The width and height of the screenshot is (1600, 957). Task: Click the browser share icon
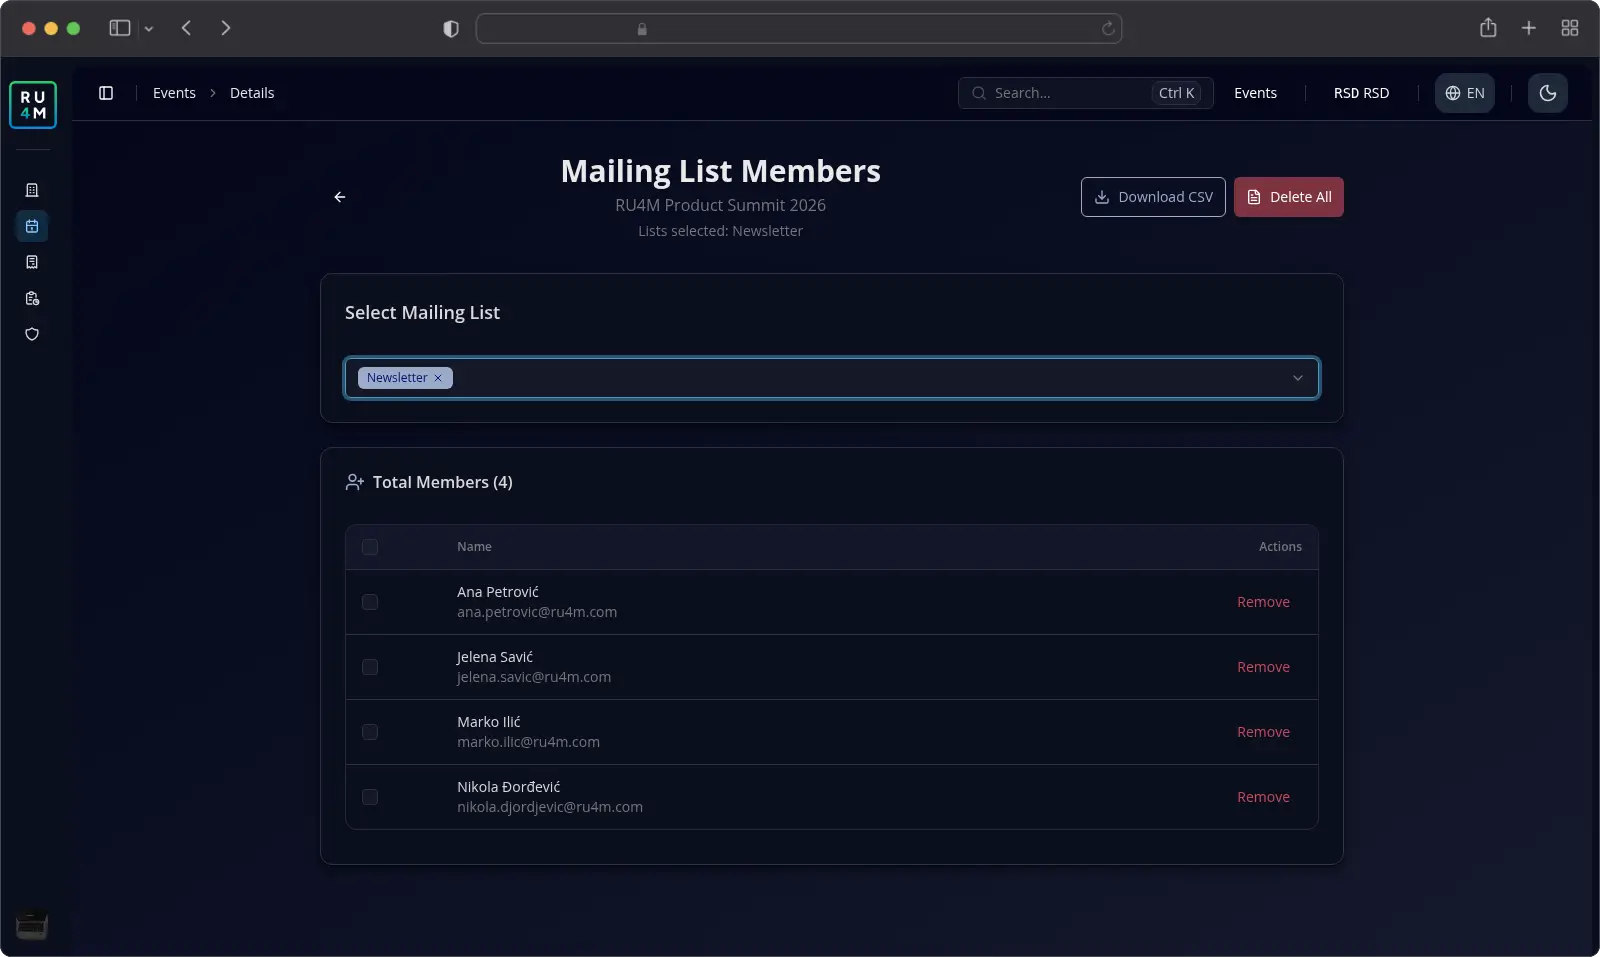coord(1488,28)
